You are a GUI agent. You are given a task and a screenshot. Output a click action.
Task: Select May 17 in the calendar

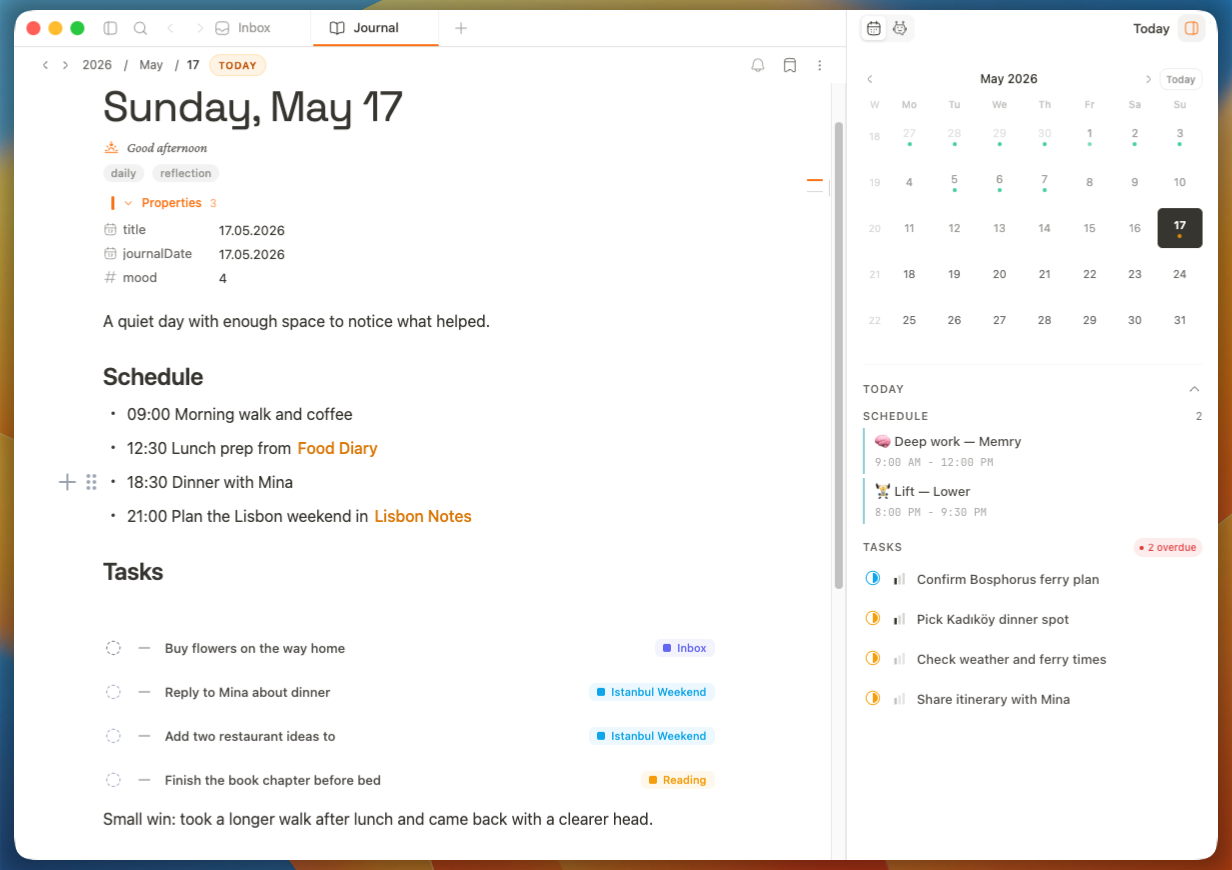pyautogui.click(x=1180, y=228)
